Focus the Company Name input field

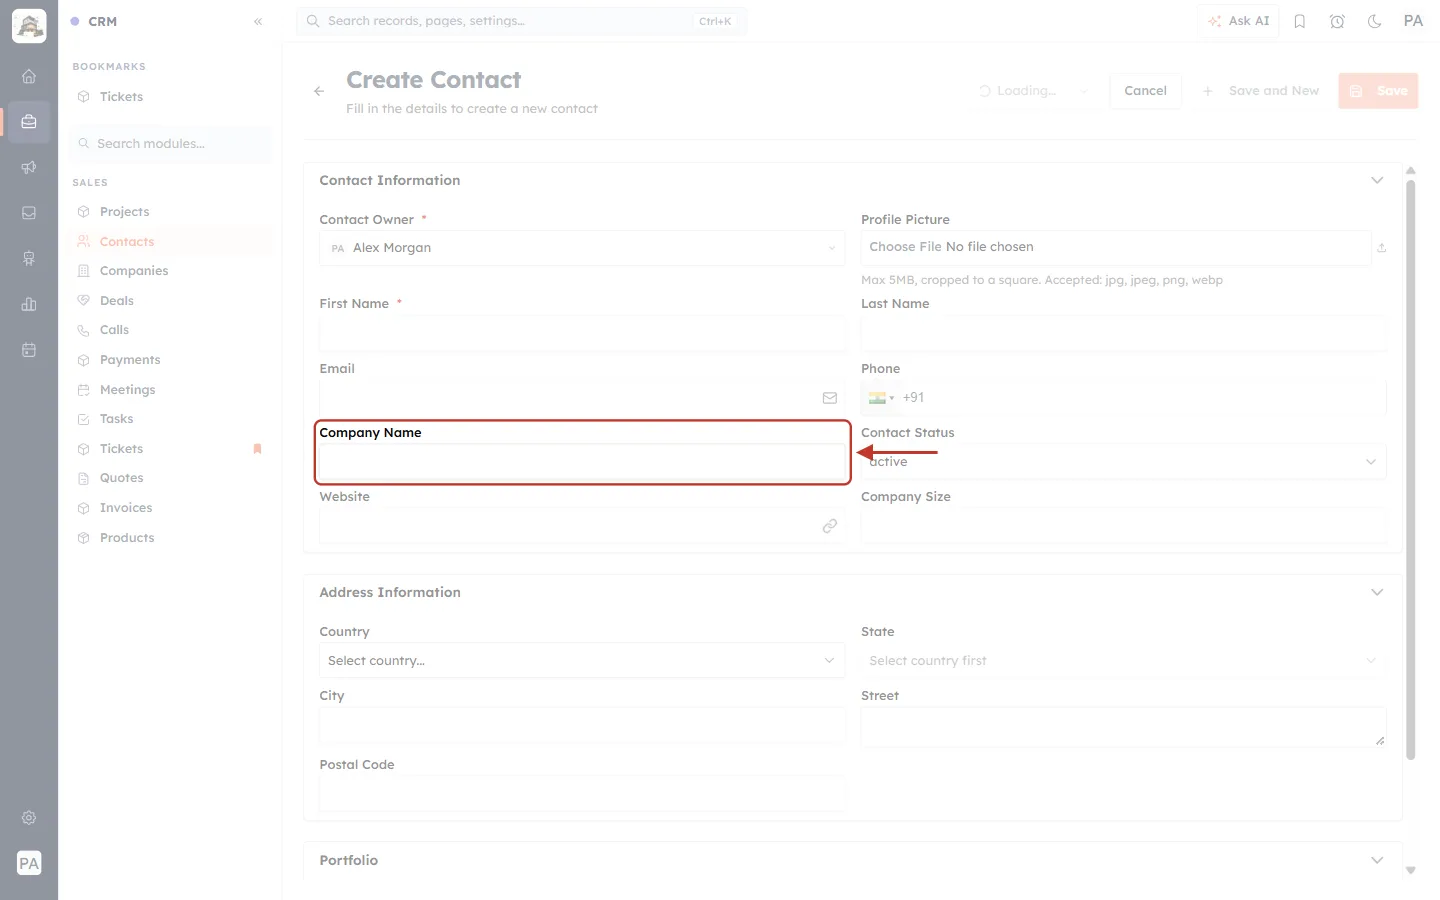582,462
